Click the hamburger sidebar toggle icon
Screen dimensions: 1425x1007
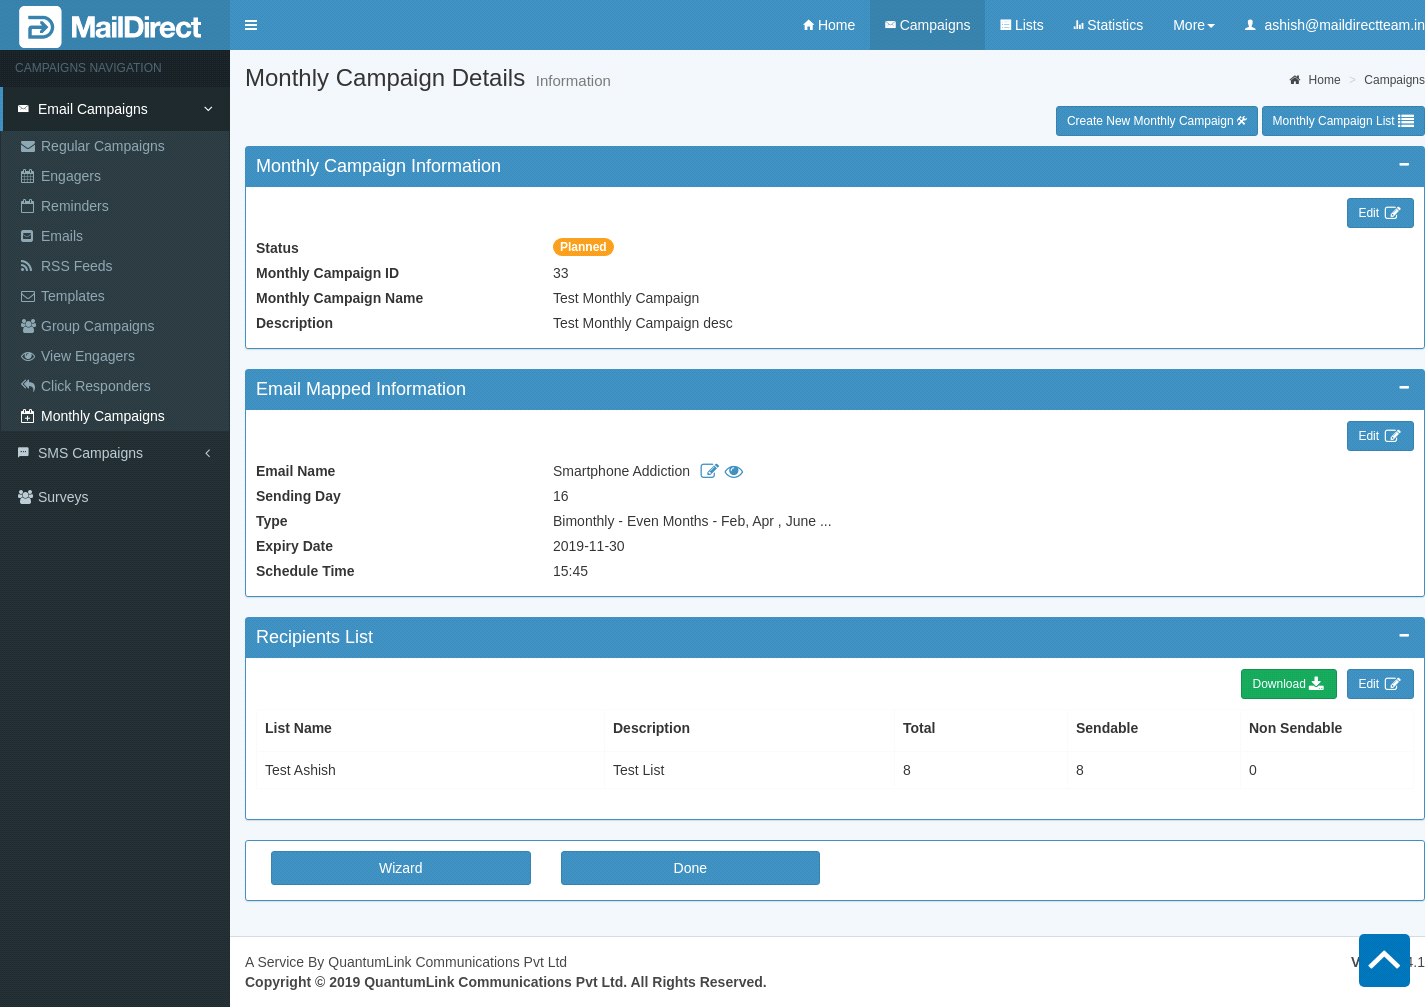[x=251, y=25]
